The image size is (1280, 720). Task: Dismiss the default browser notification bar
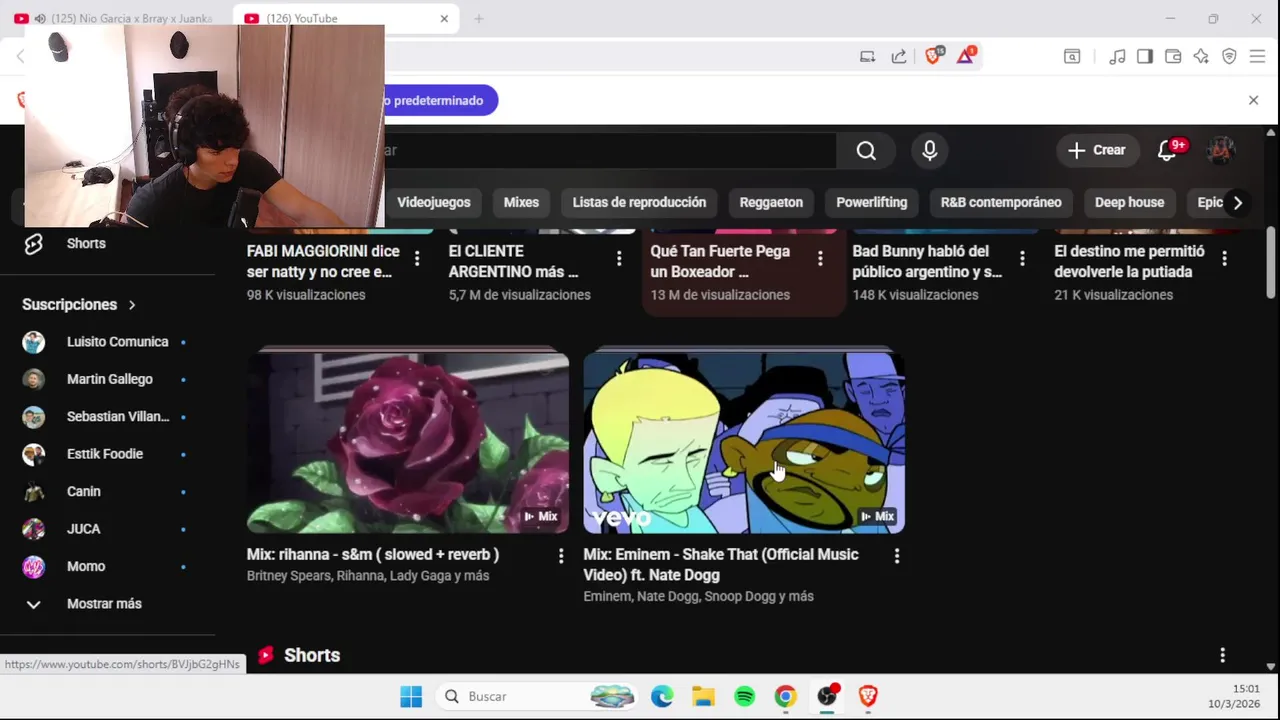(1253, 100)
